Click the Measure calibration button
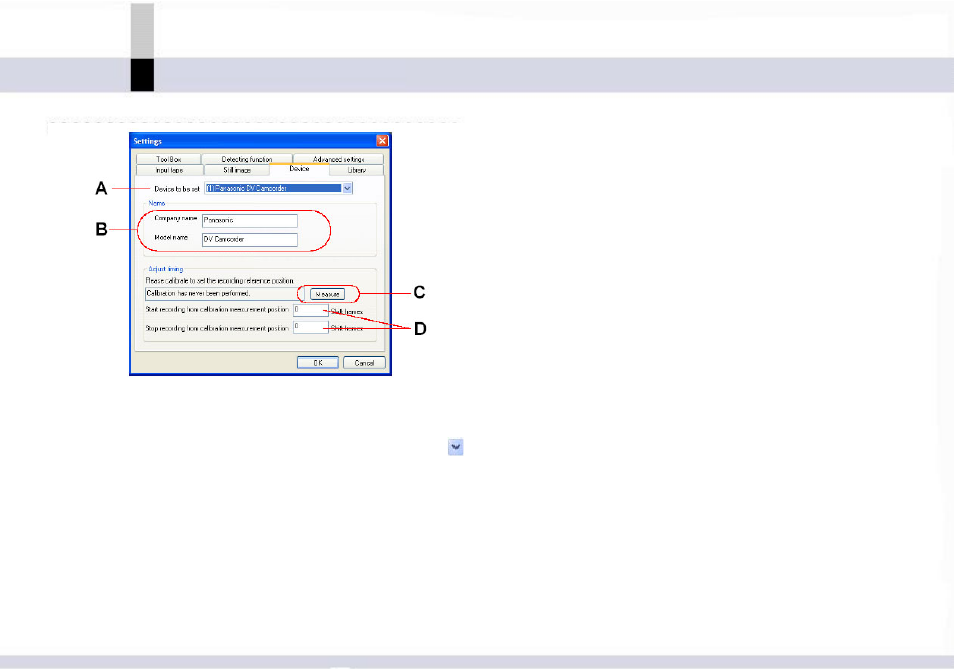The height and width of the screenshot is (669, 954). pos(327,294)
